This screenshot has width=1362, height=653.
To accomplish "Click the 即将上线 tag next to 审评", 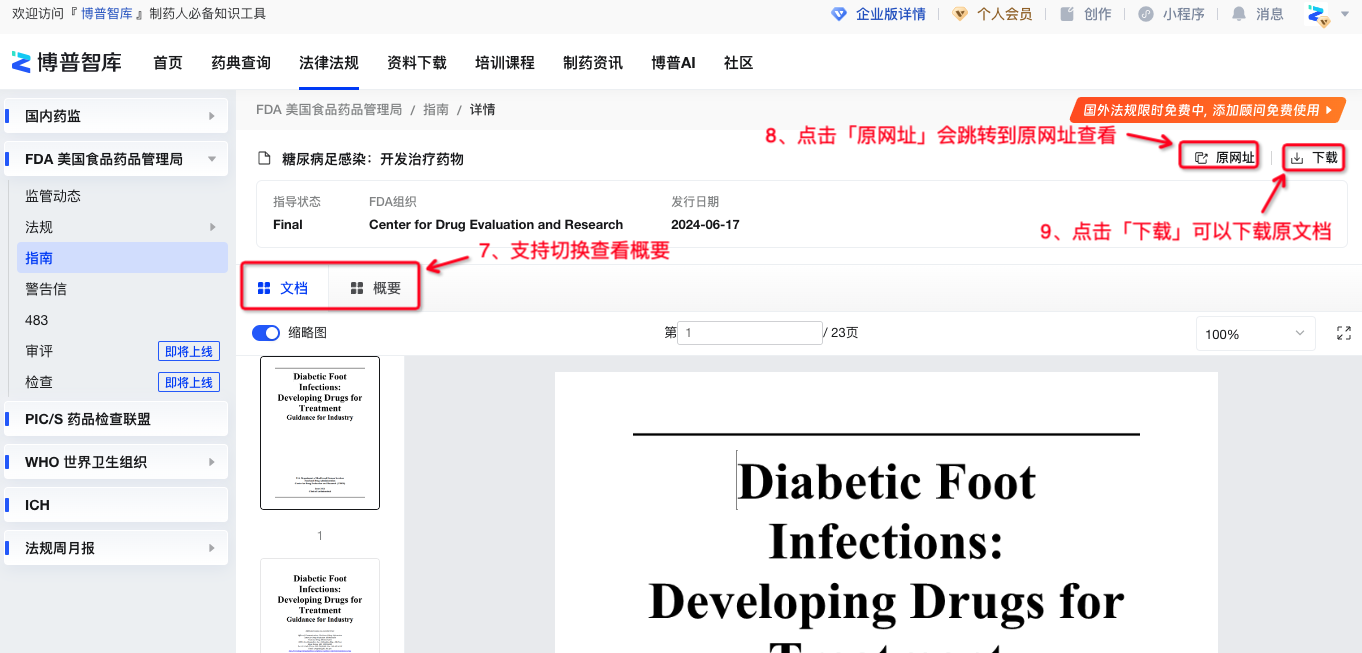I will pos(189,351).
